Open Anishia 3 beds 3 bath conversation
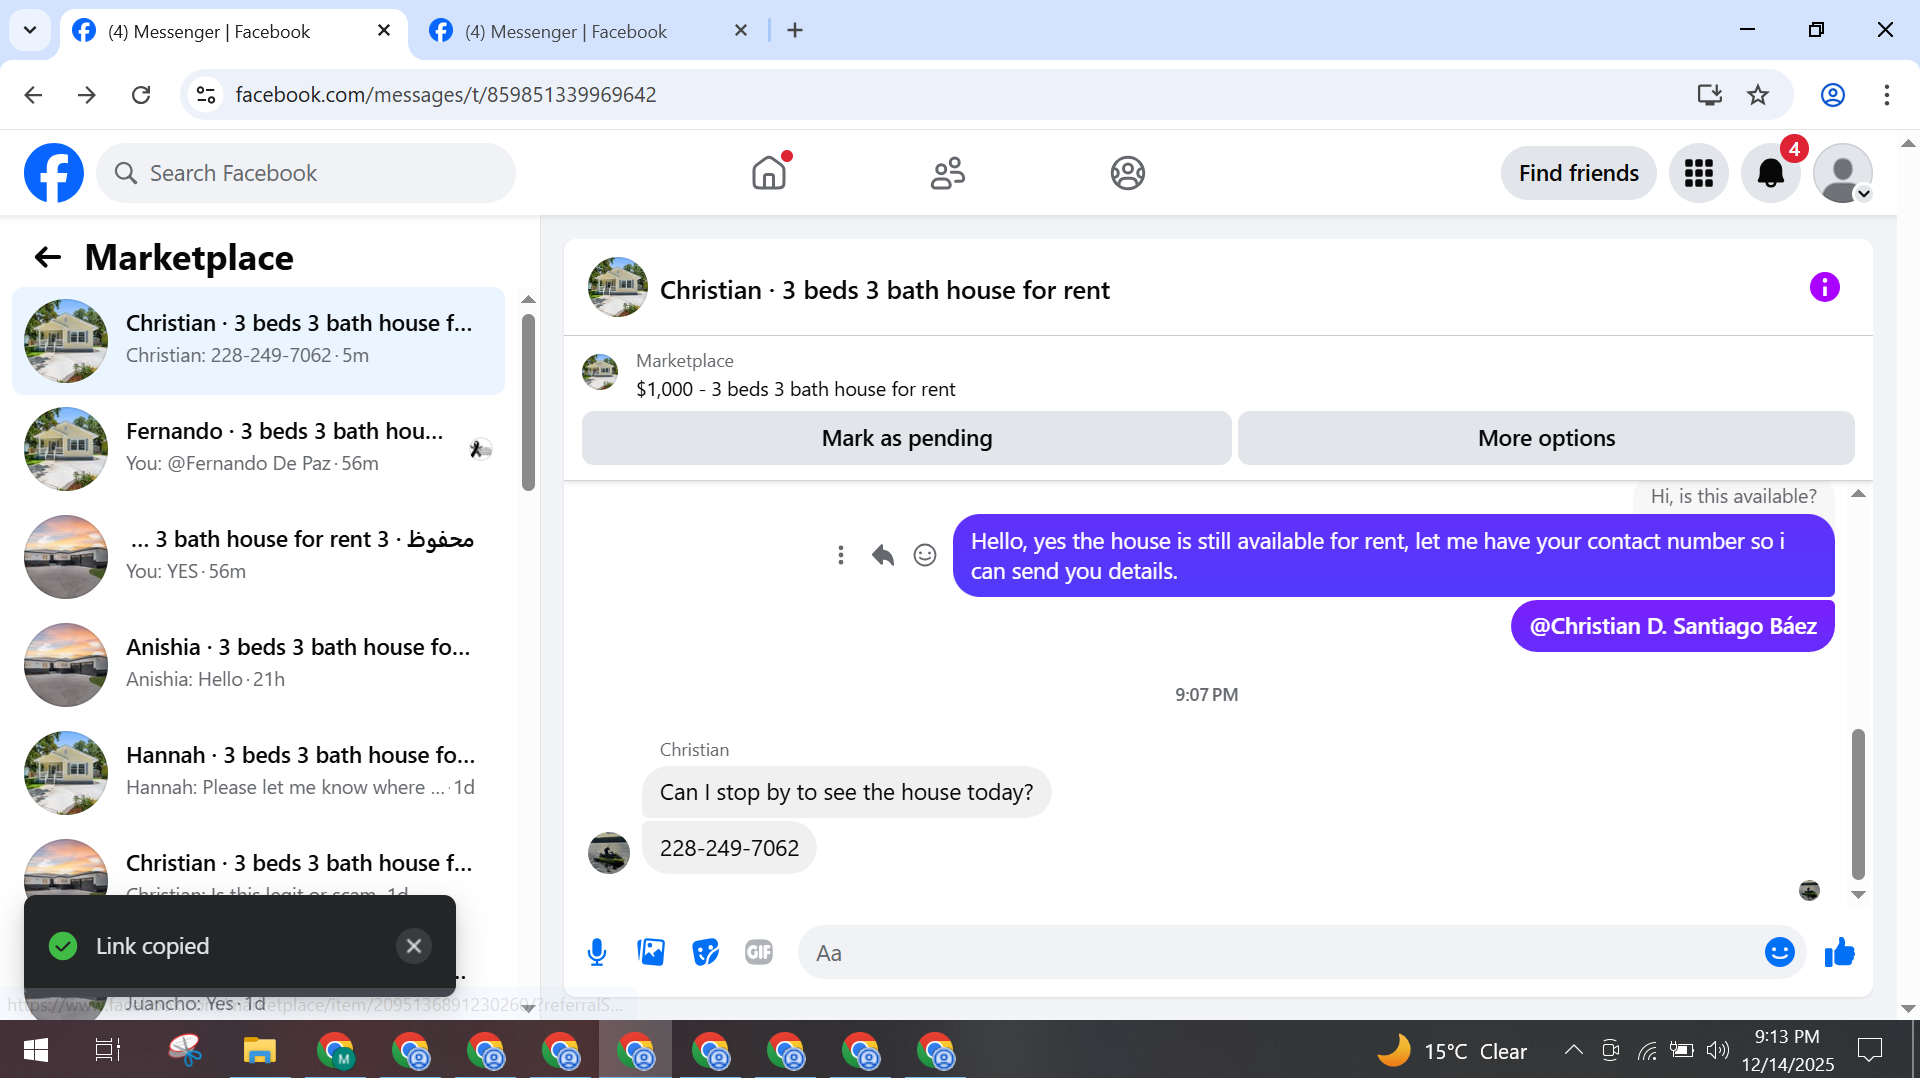The height and width of the screenshot is (1078, 1920). [258, 664]
